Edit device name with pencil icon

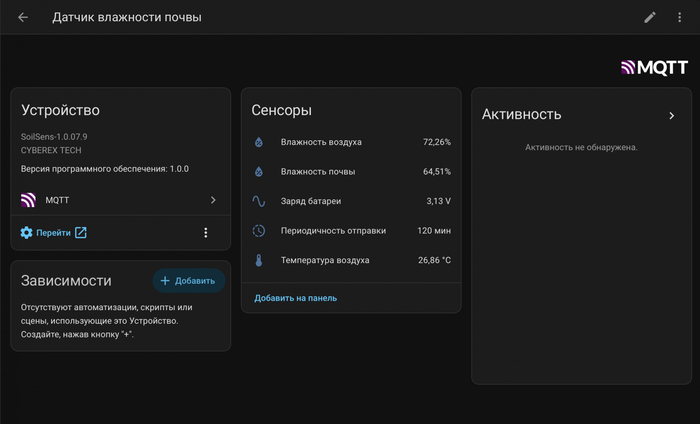pos(650,17)
